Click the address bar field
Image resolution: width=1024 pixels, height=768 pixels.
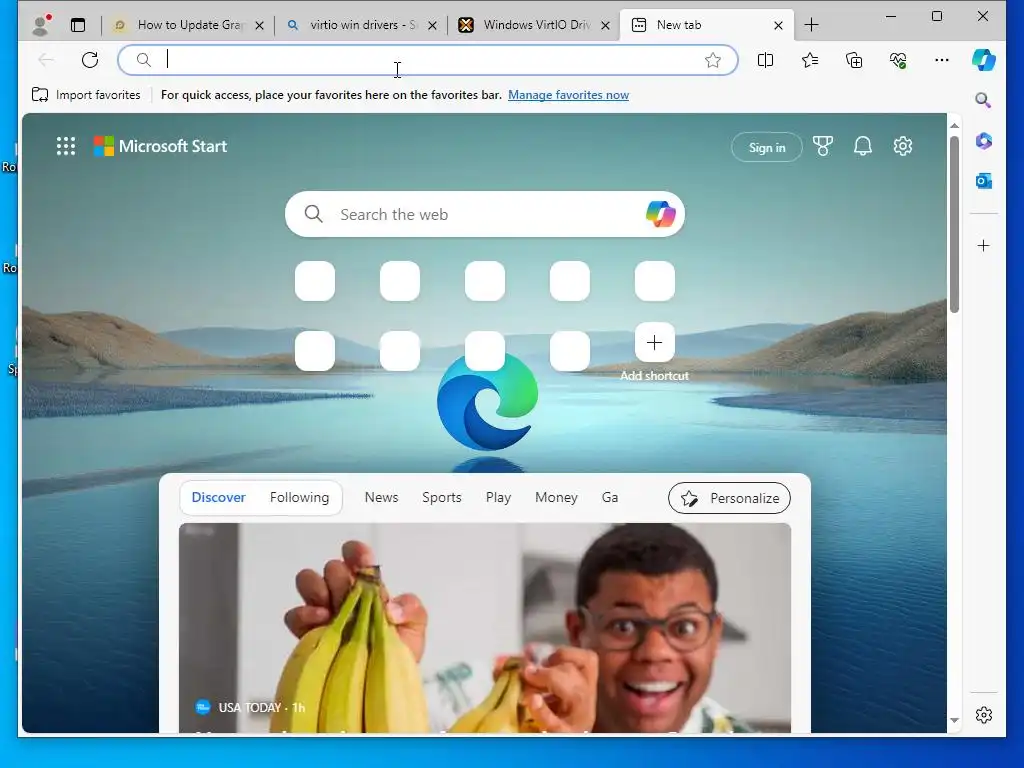[427, 60]
